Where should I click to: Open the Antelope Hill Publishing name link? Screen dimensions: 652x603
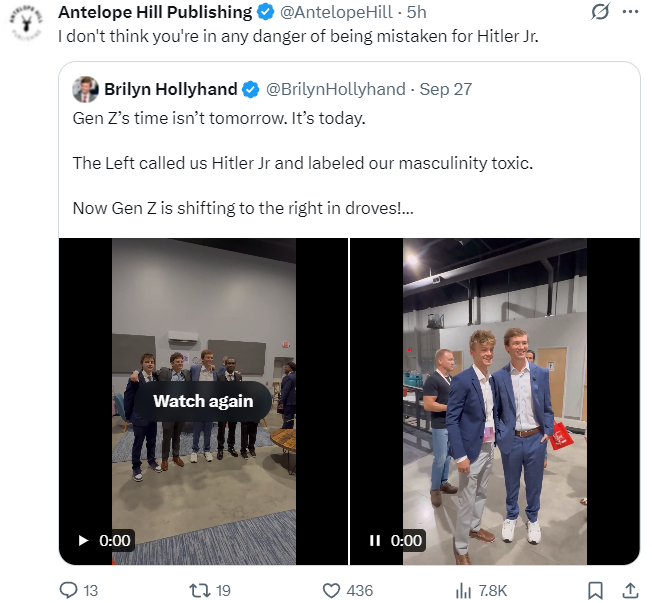coord(155,13)
